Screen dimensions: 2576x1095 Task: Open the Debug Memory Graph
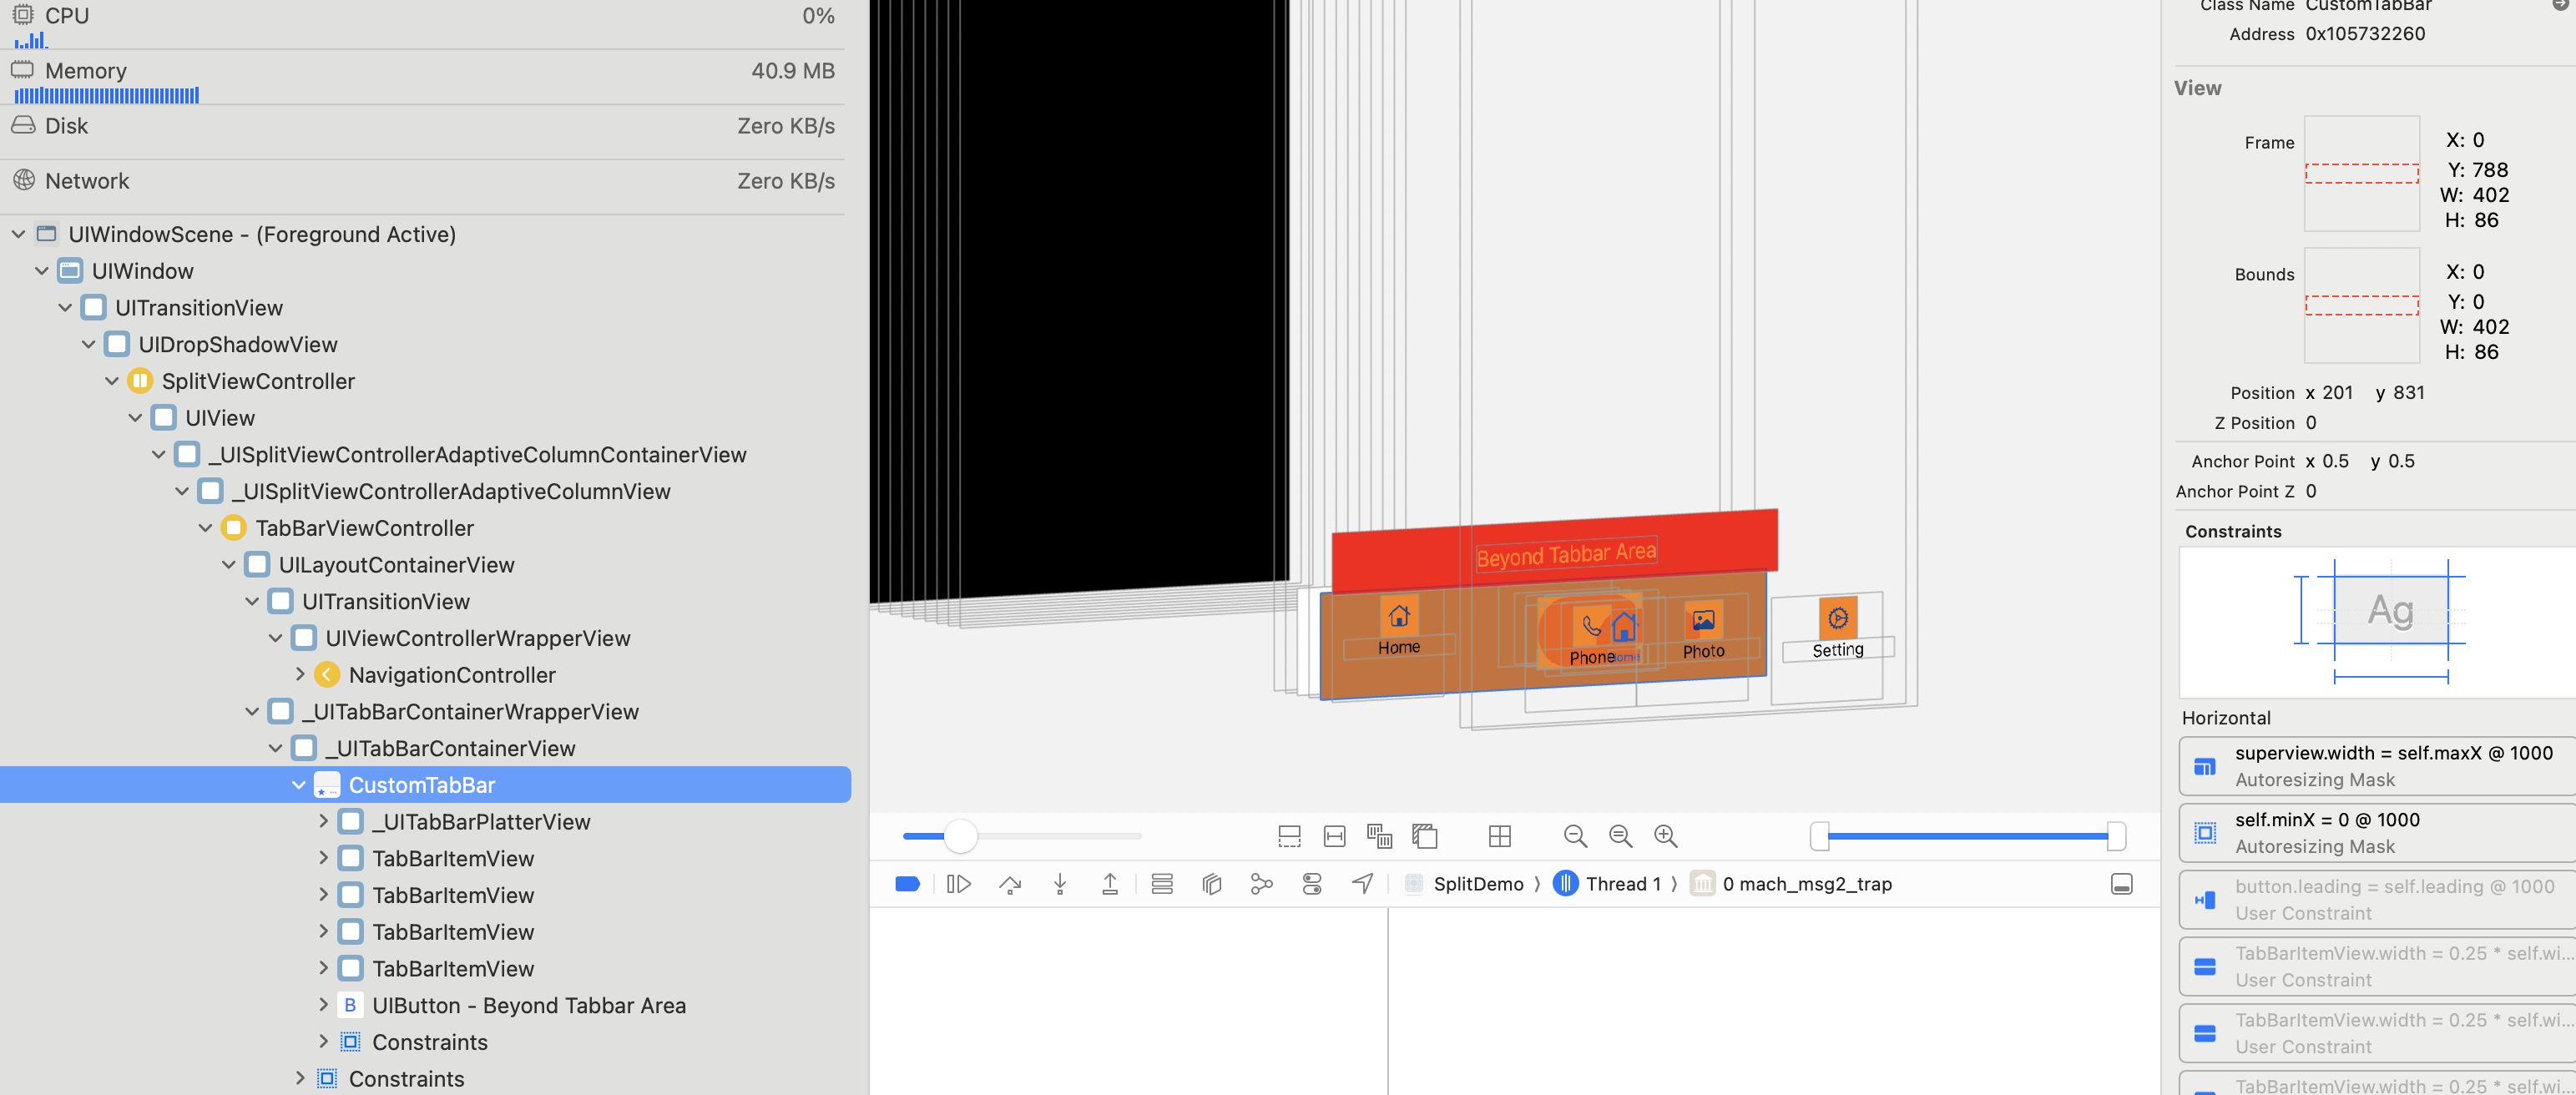pos(1261,884)
